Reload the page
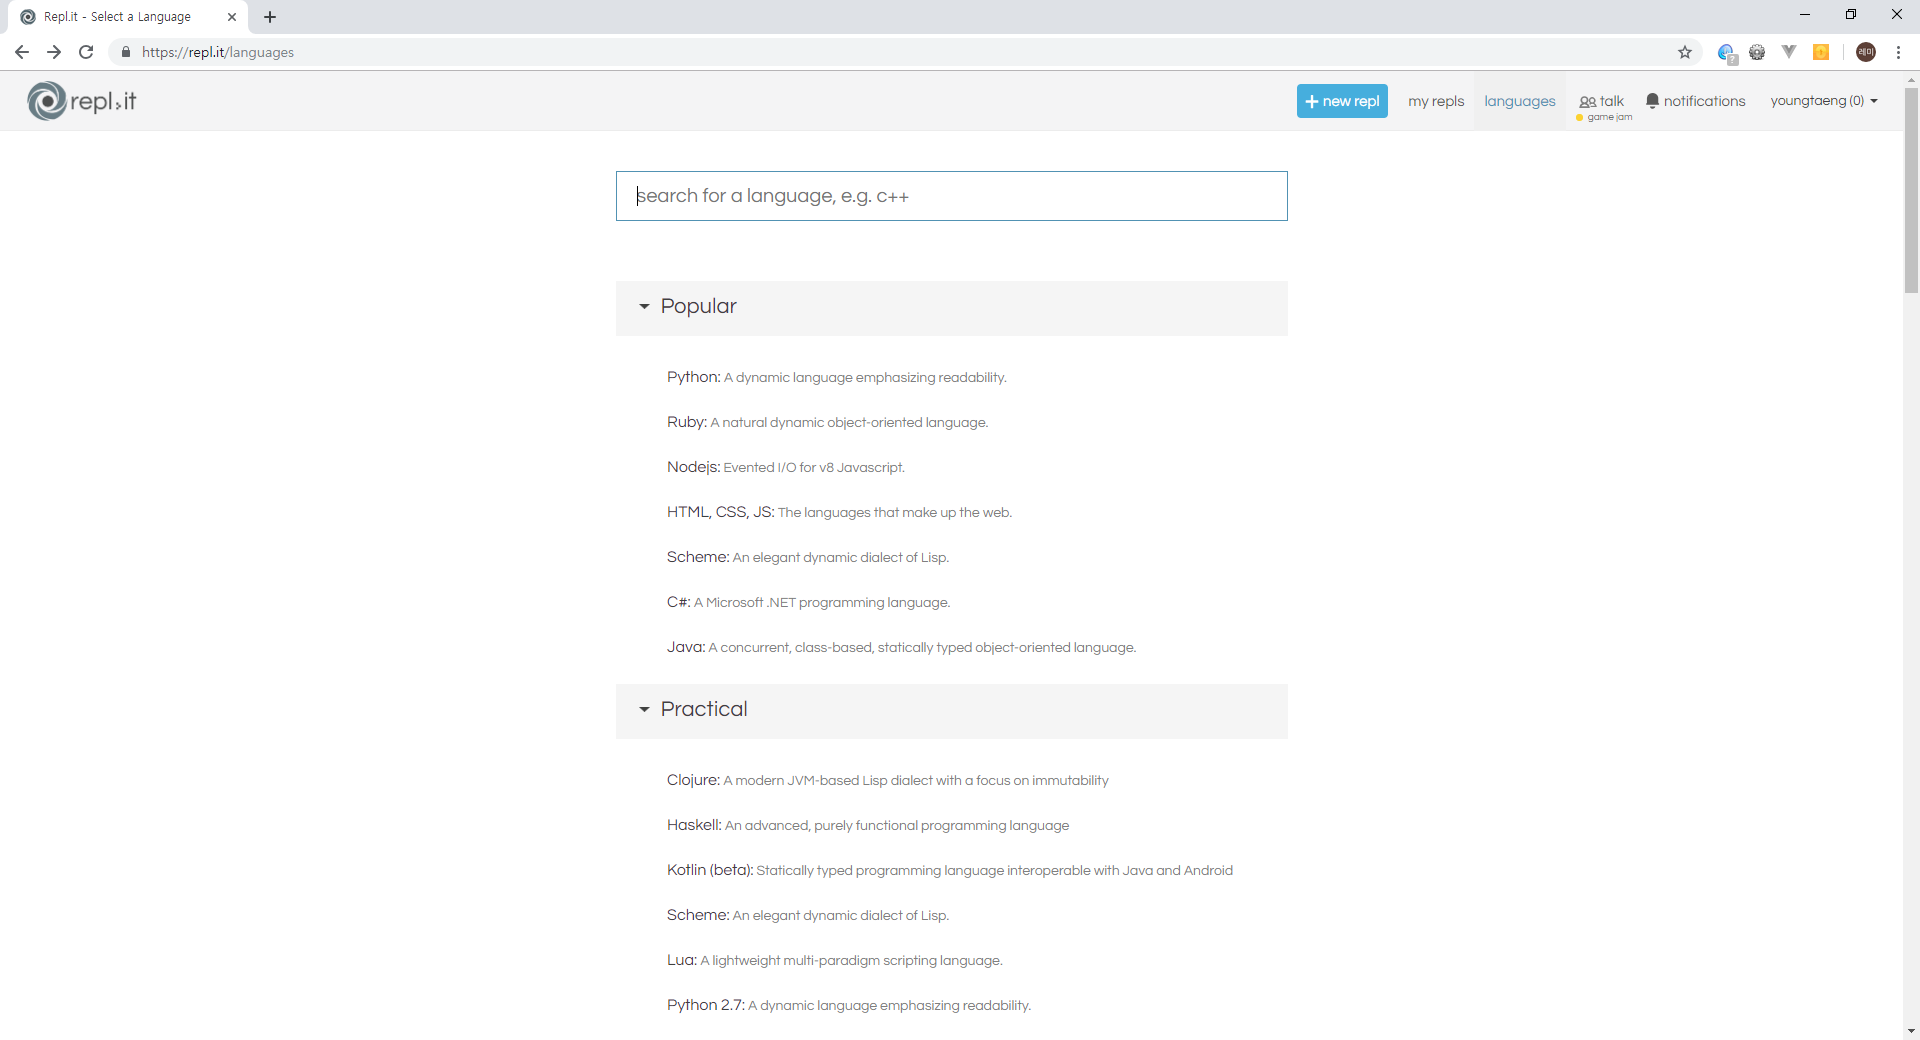Viewport: 1920px width, 1040px height. (86, 52)
